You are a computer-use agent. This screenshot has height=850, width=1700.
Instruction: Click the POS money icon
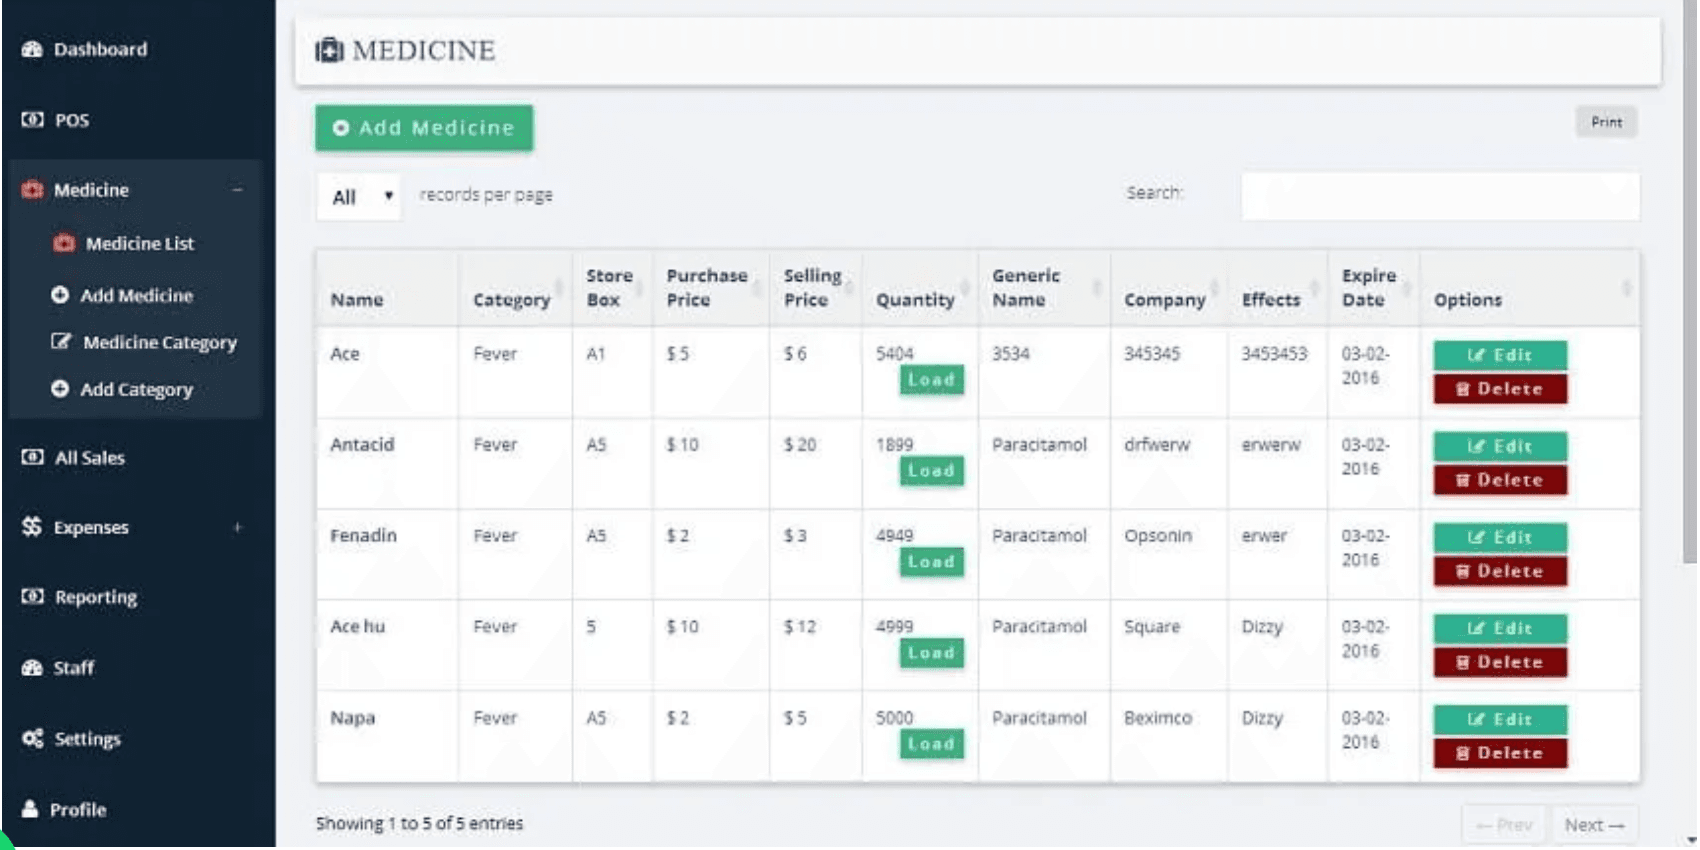[x=32, y=120]
